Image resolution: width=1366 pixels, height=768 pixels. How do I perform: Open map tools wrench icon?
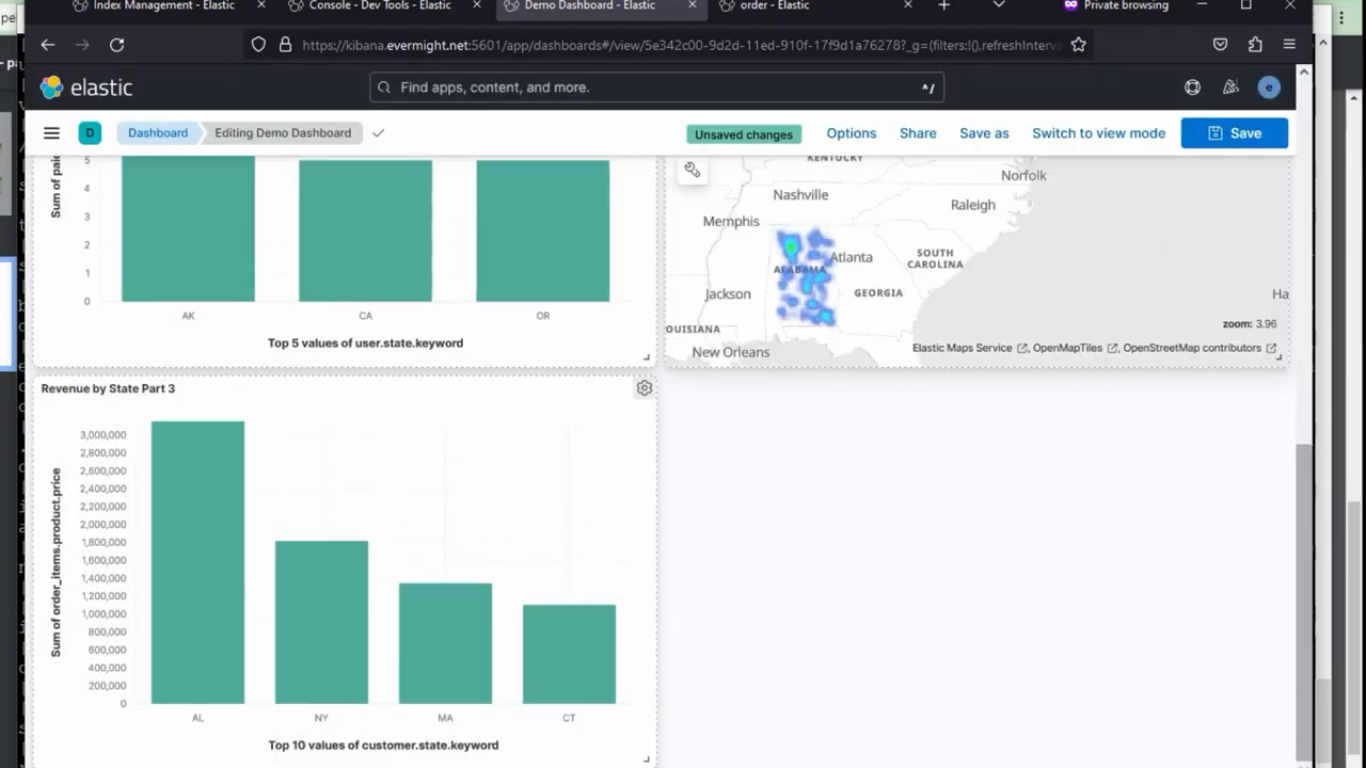692,171
